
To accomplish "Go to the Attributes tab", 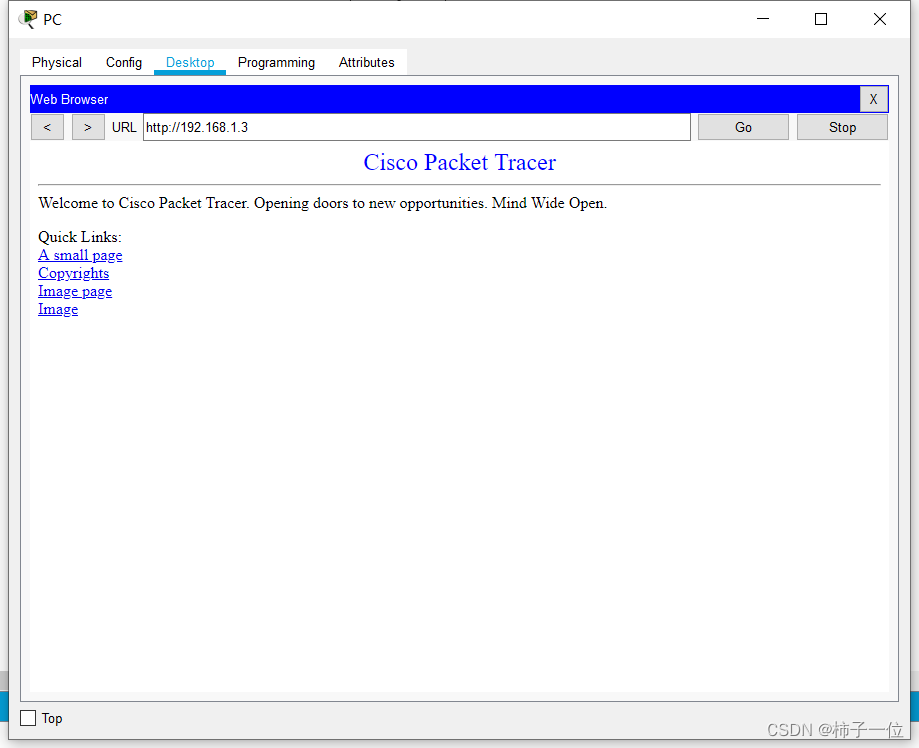I will coord(366,62).
